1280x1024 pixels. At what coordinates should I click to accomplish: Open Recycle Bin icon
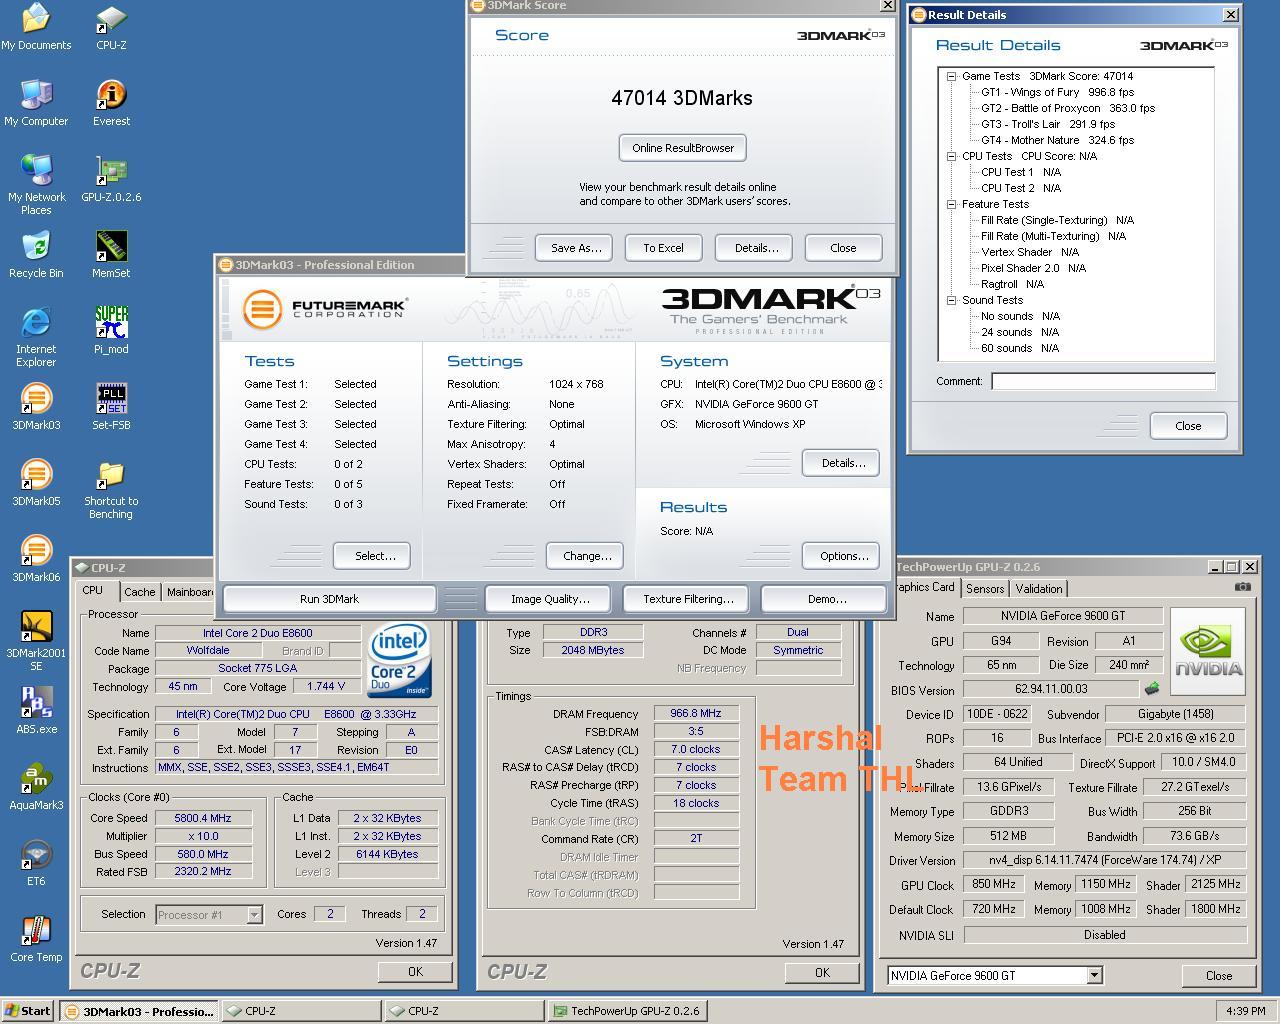(36, 255)
